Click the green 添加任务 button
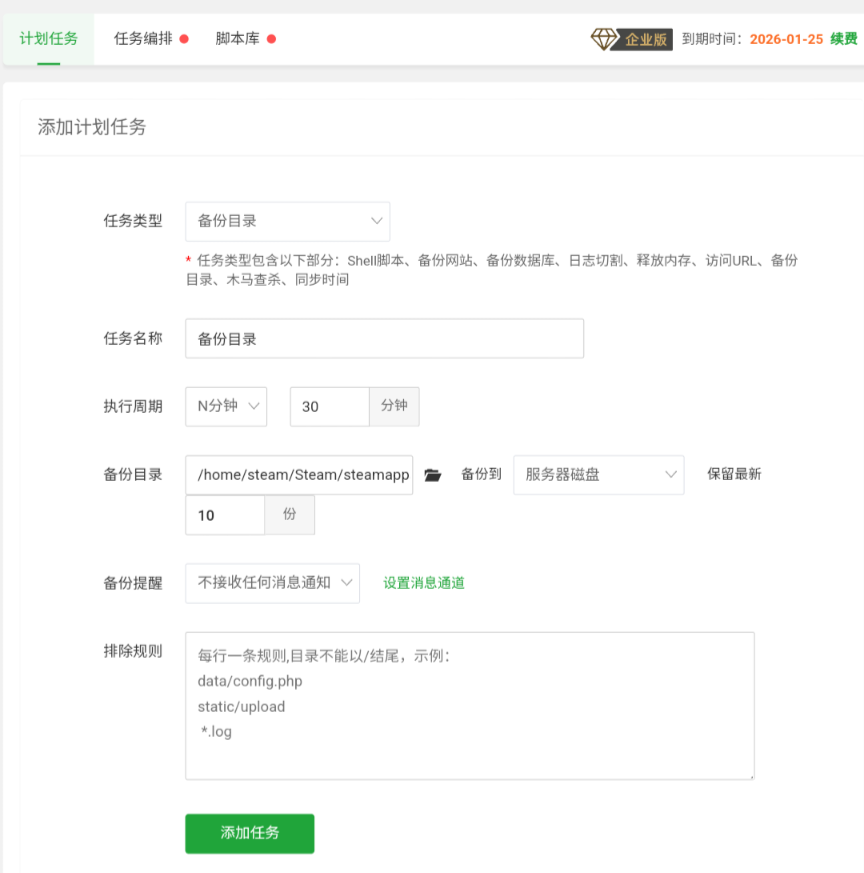Viewport: 864px width, 873px height. [250, 833]
